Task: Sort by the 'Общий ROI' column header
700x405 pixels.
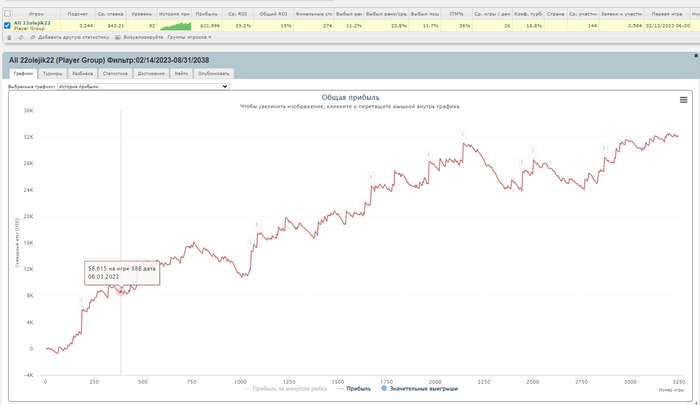Action: tap(273, 14)
